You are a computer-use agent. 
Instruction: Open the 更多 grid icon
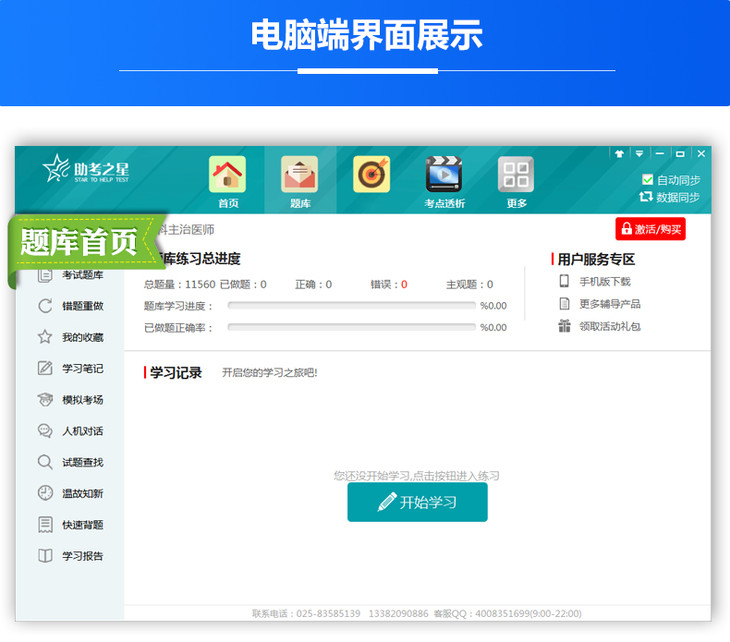pos(516,175)
